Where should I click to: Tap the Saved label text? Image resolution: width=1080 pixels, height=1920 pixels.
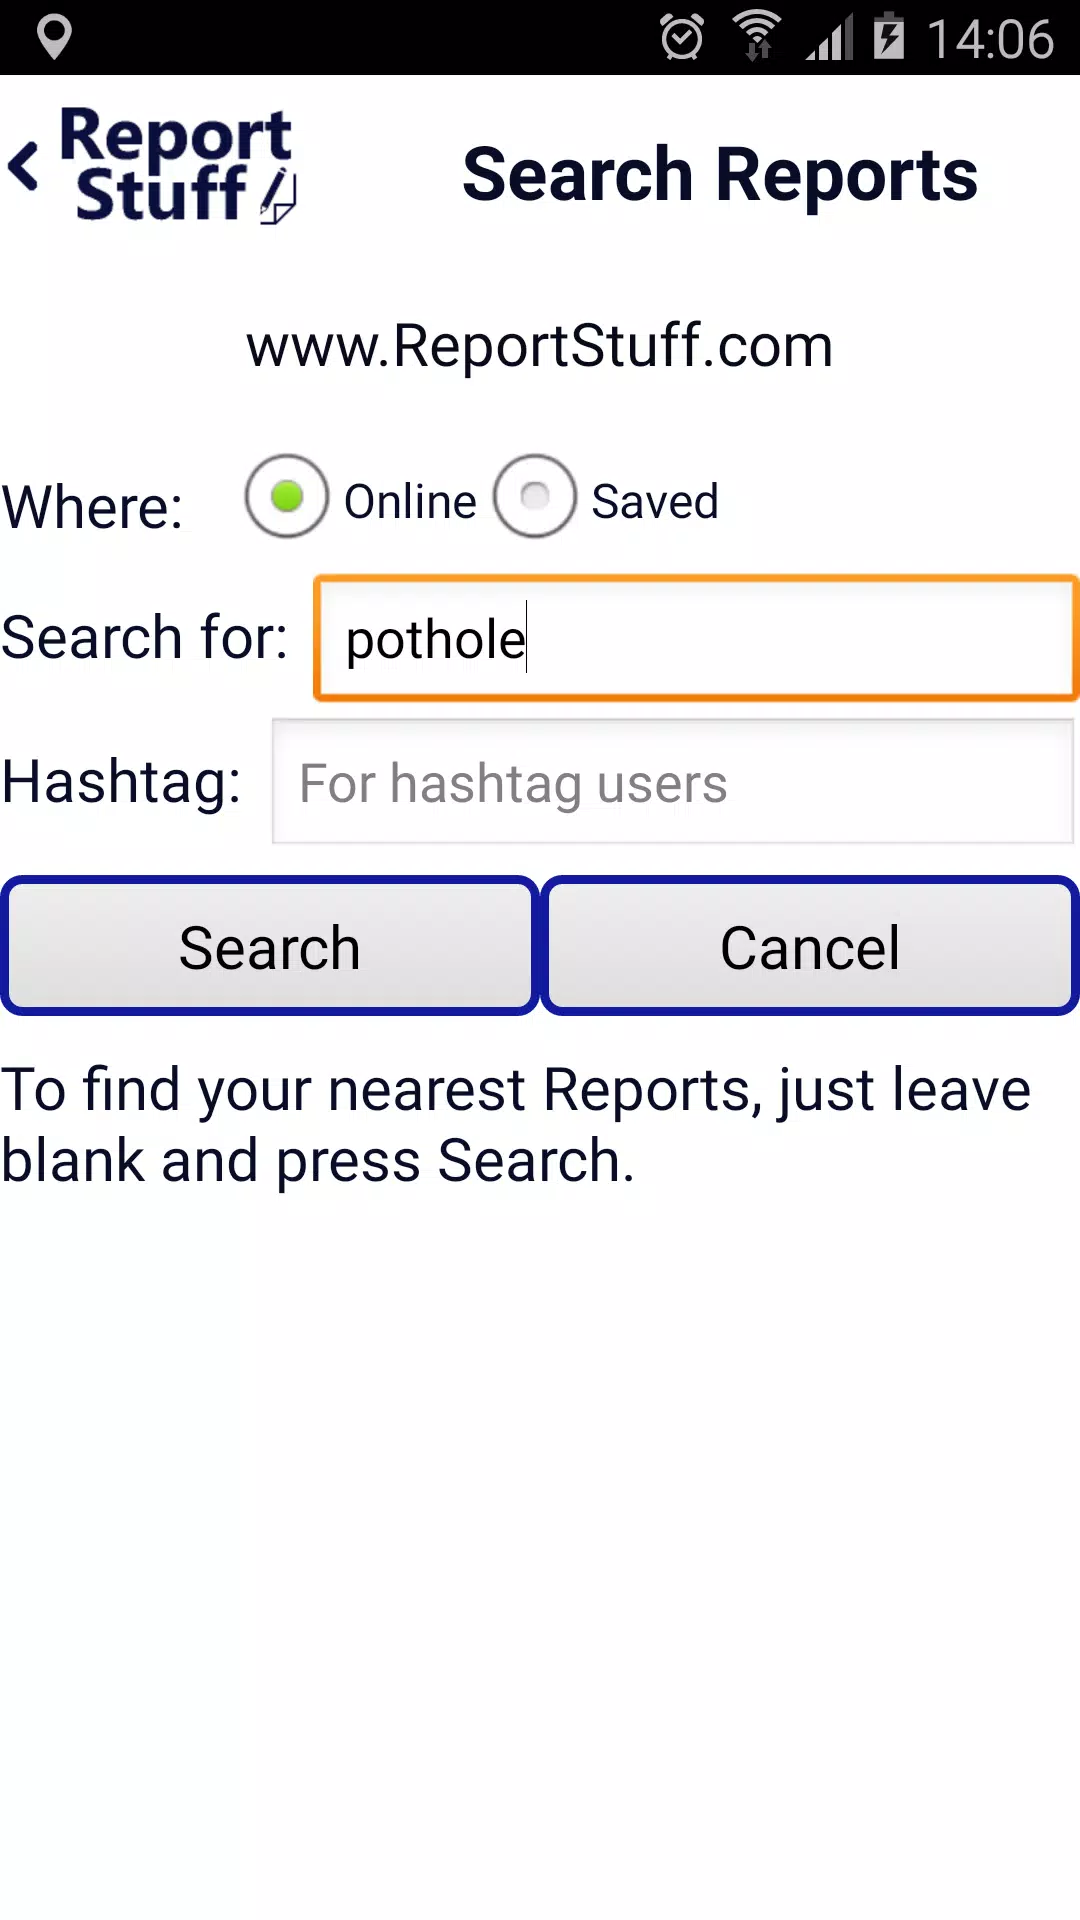click(655, 501)
